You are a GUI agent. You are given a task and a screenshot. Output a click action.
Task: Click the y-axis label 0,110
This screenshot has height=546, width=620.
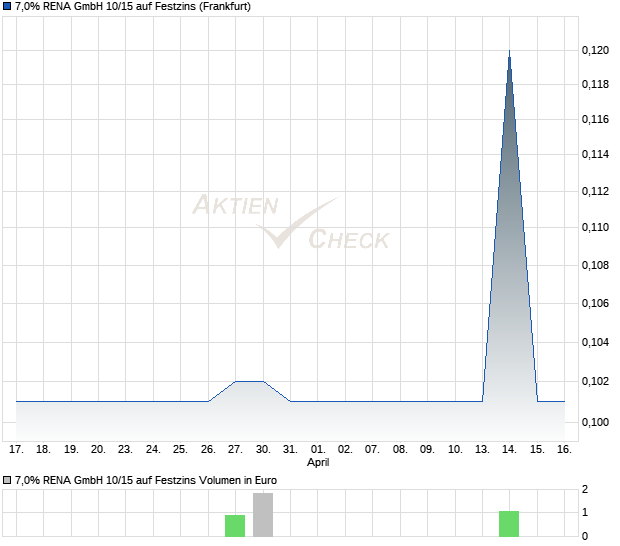(595, 227)
